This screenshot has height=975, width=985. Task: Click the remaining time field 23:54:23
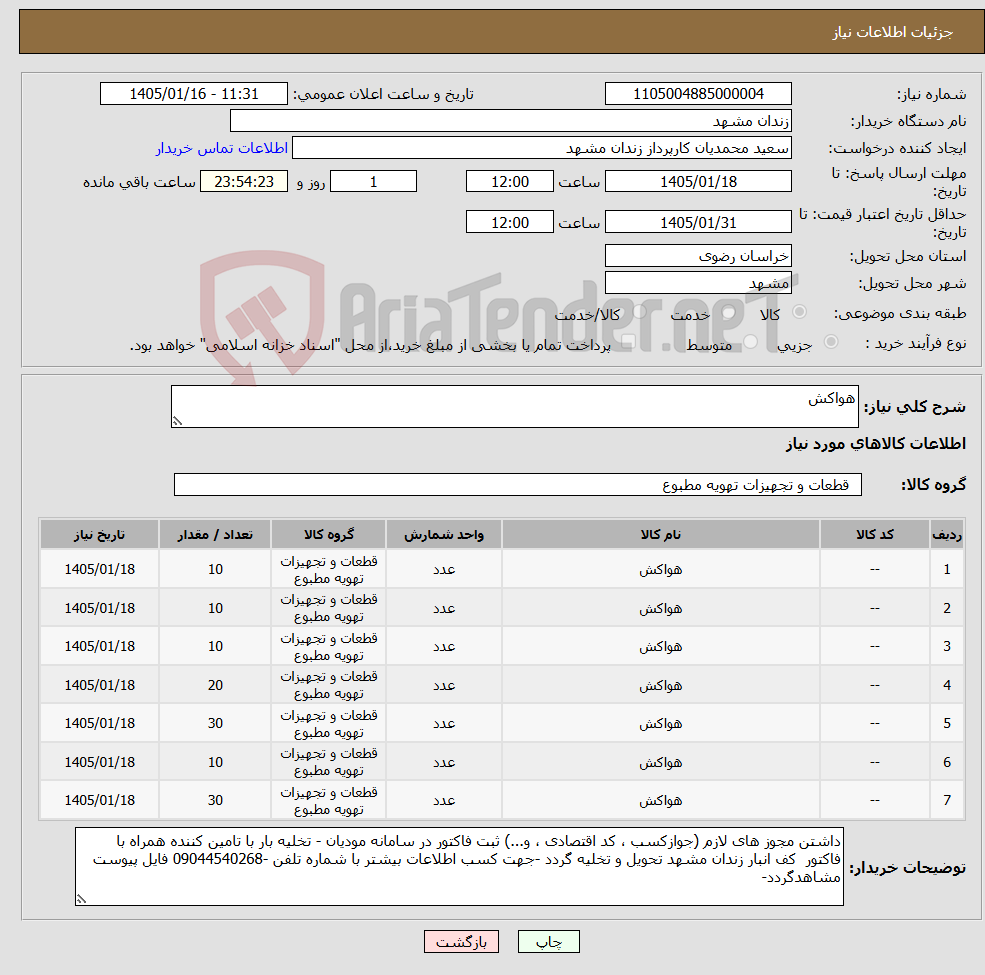click(x=244, y=182)
